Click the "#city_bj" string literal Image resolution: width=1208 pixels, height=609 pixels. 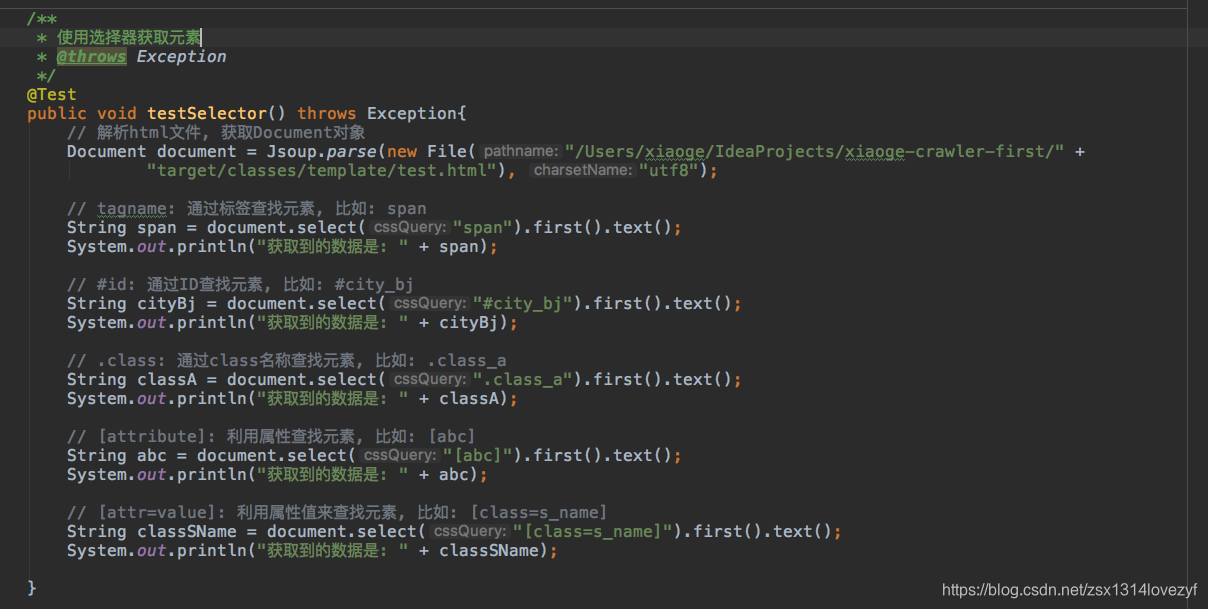[x=522, y=303]
